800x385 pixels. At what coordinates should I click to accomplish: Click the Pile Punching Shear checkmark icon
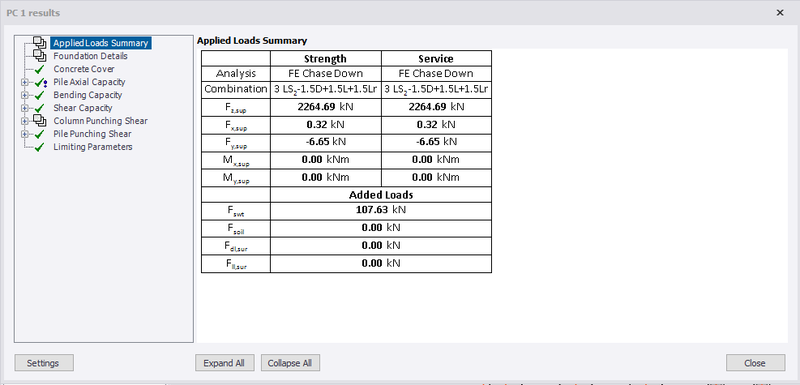pos(40,135)
